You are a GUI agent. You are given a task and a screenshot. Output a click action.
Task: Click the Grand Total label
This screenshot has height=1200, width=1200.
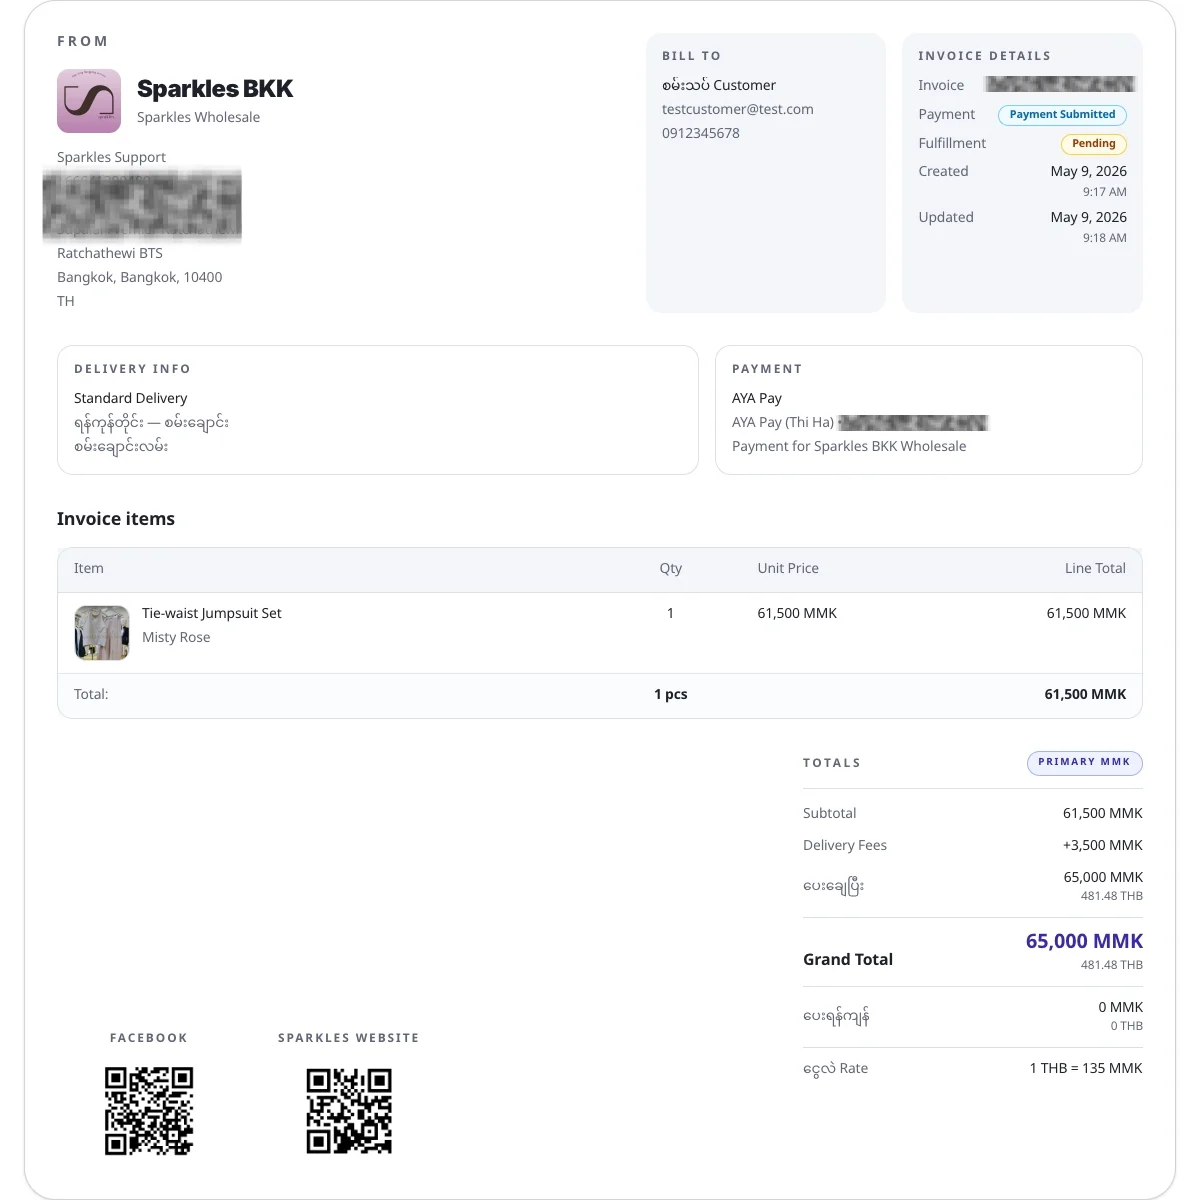(x=848, y=959)
